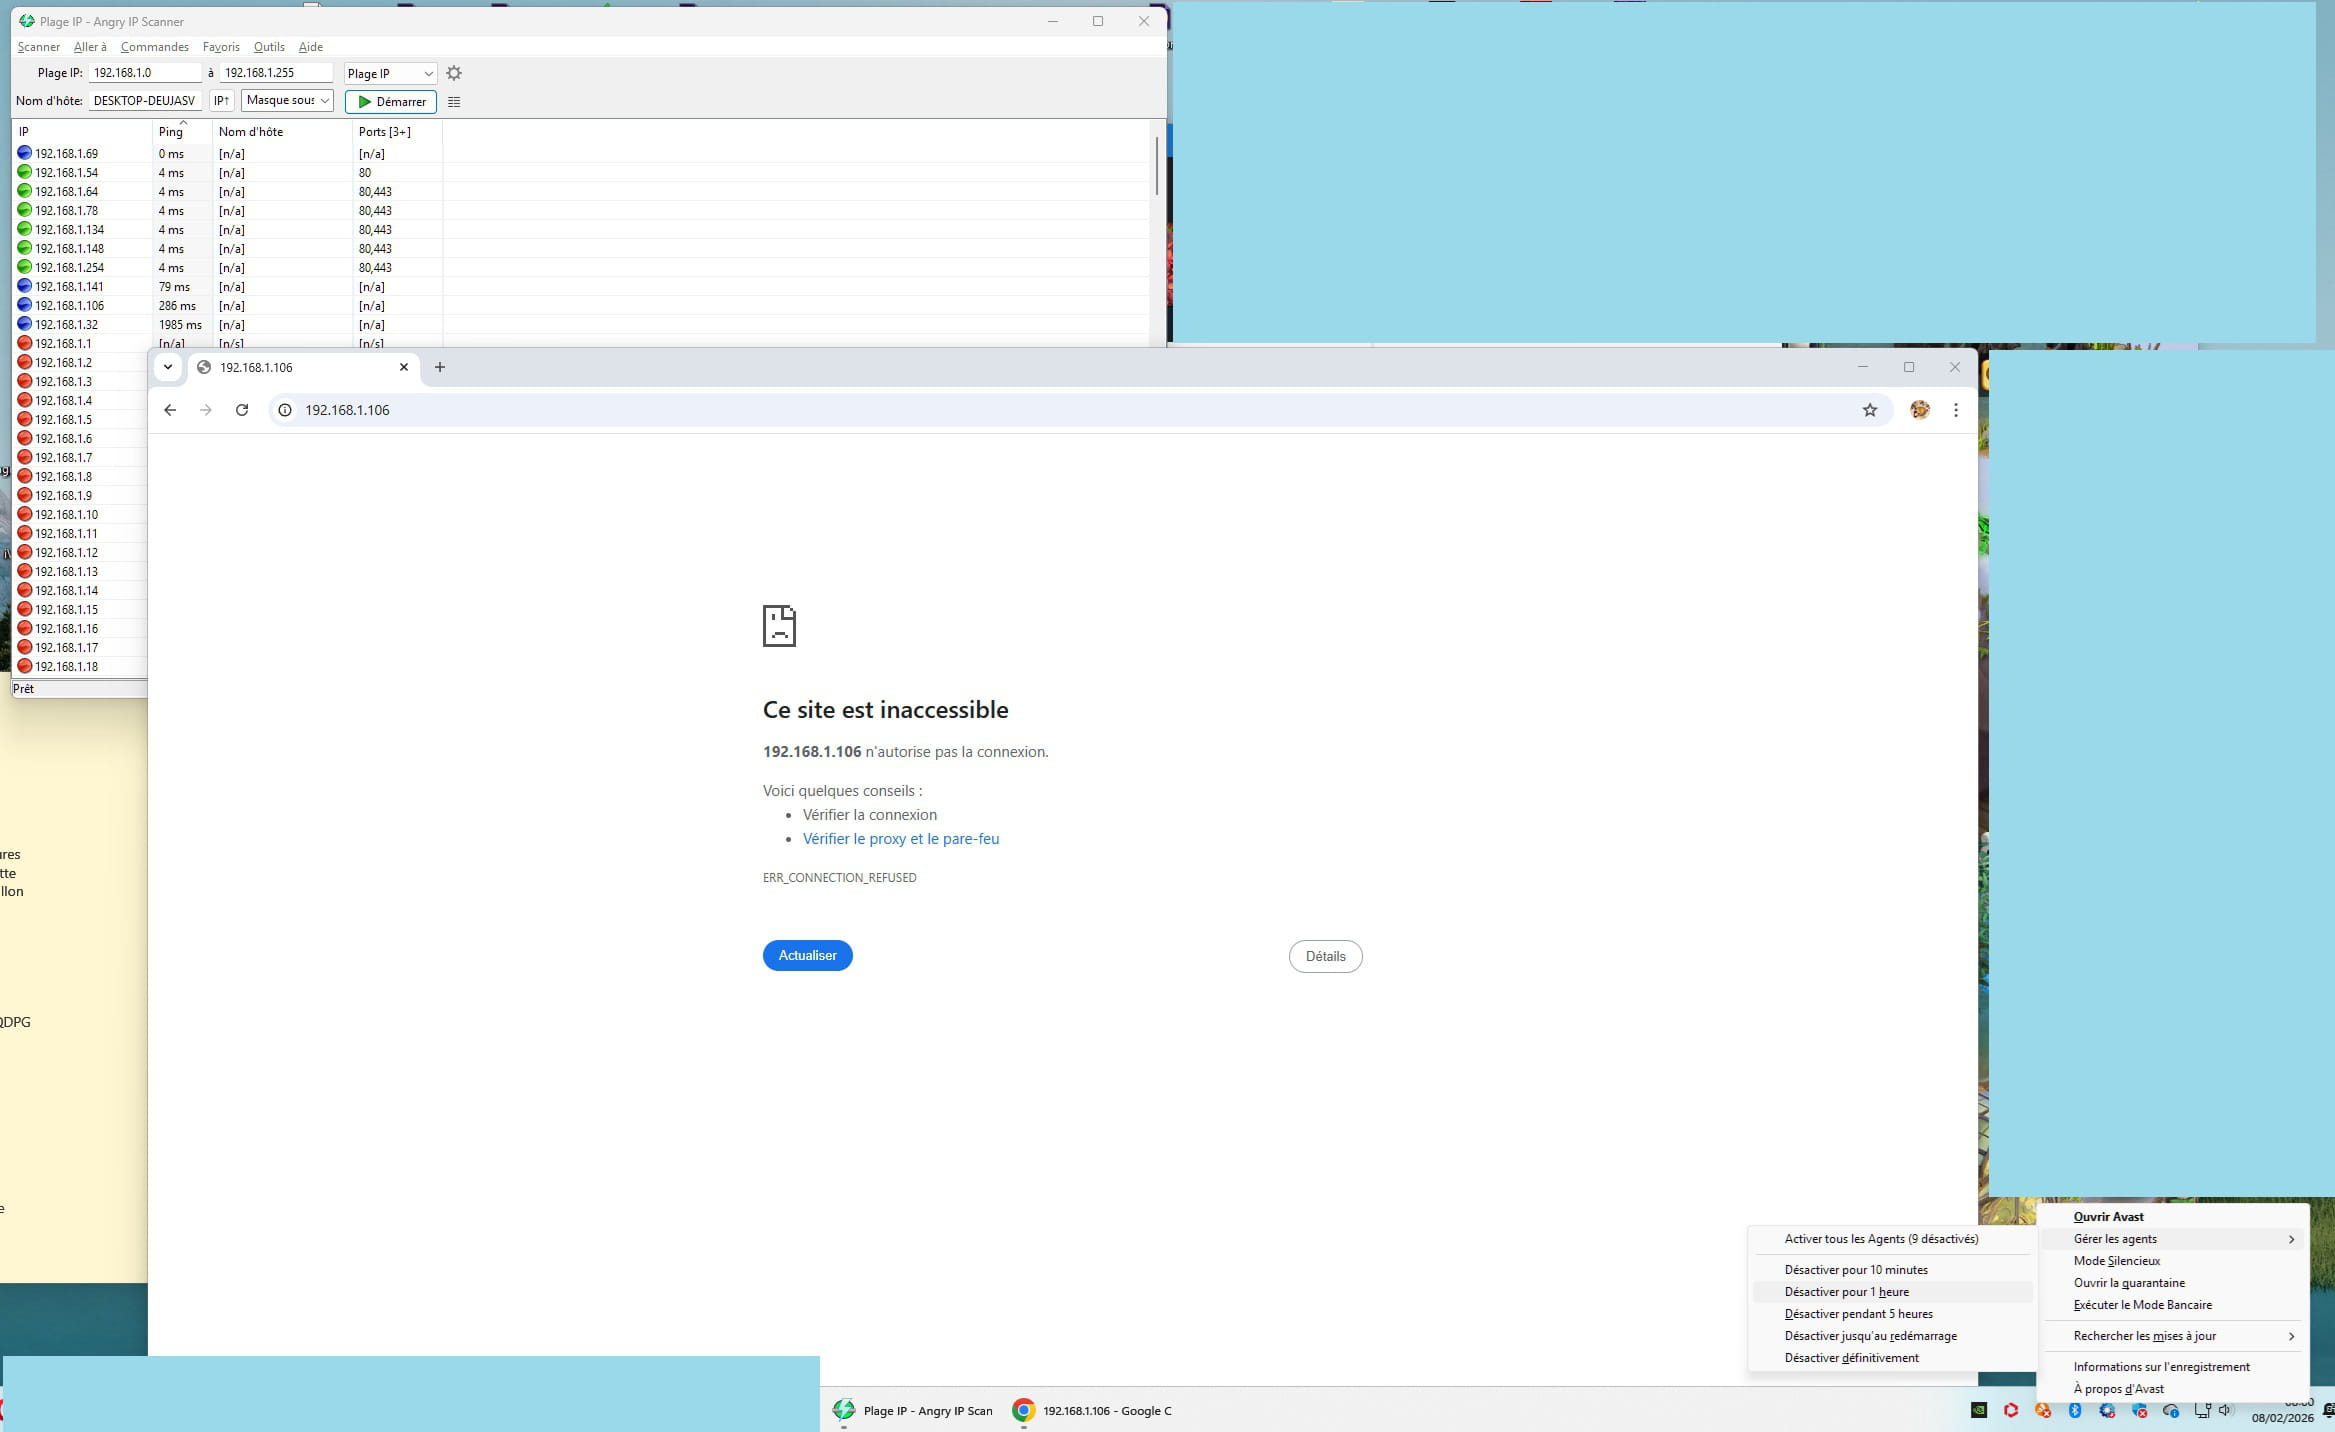Reload the 192.168.1.106 page
Viewport: 2335px width, 1432px height.
[242, 410]
